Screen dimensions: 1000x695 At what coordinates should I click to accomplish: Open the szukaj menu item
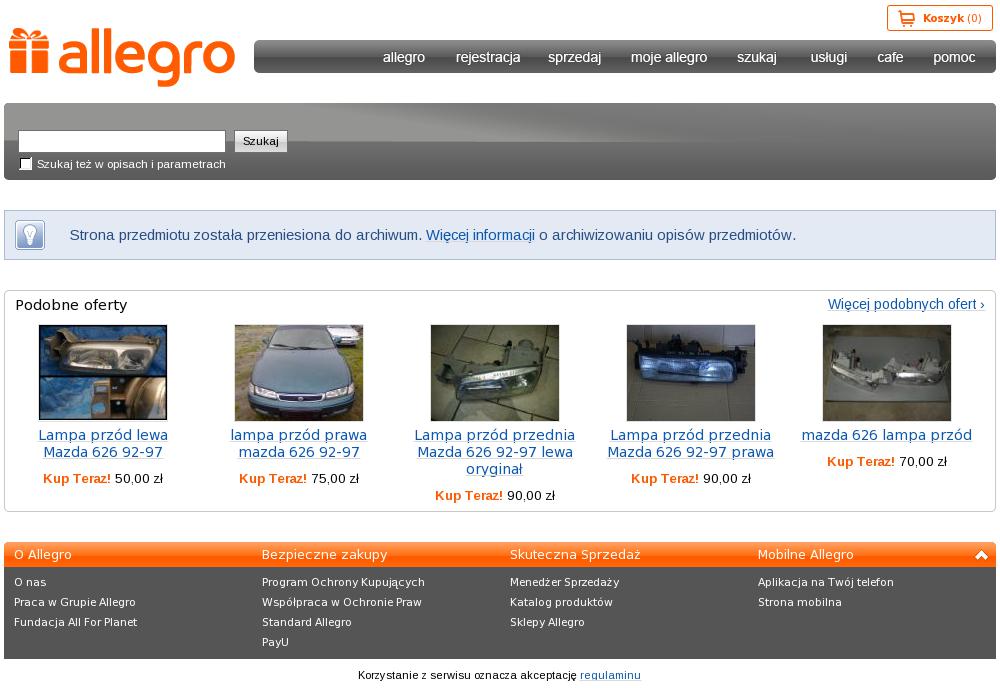click(757, 57)
